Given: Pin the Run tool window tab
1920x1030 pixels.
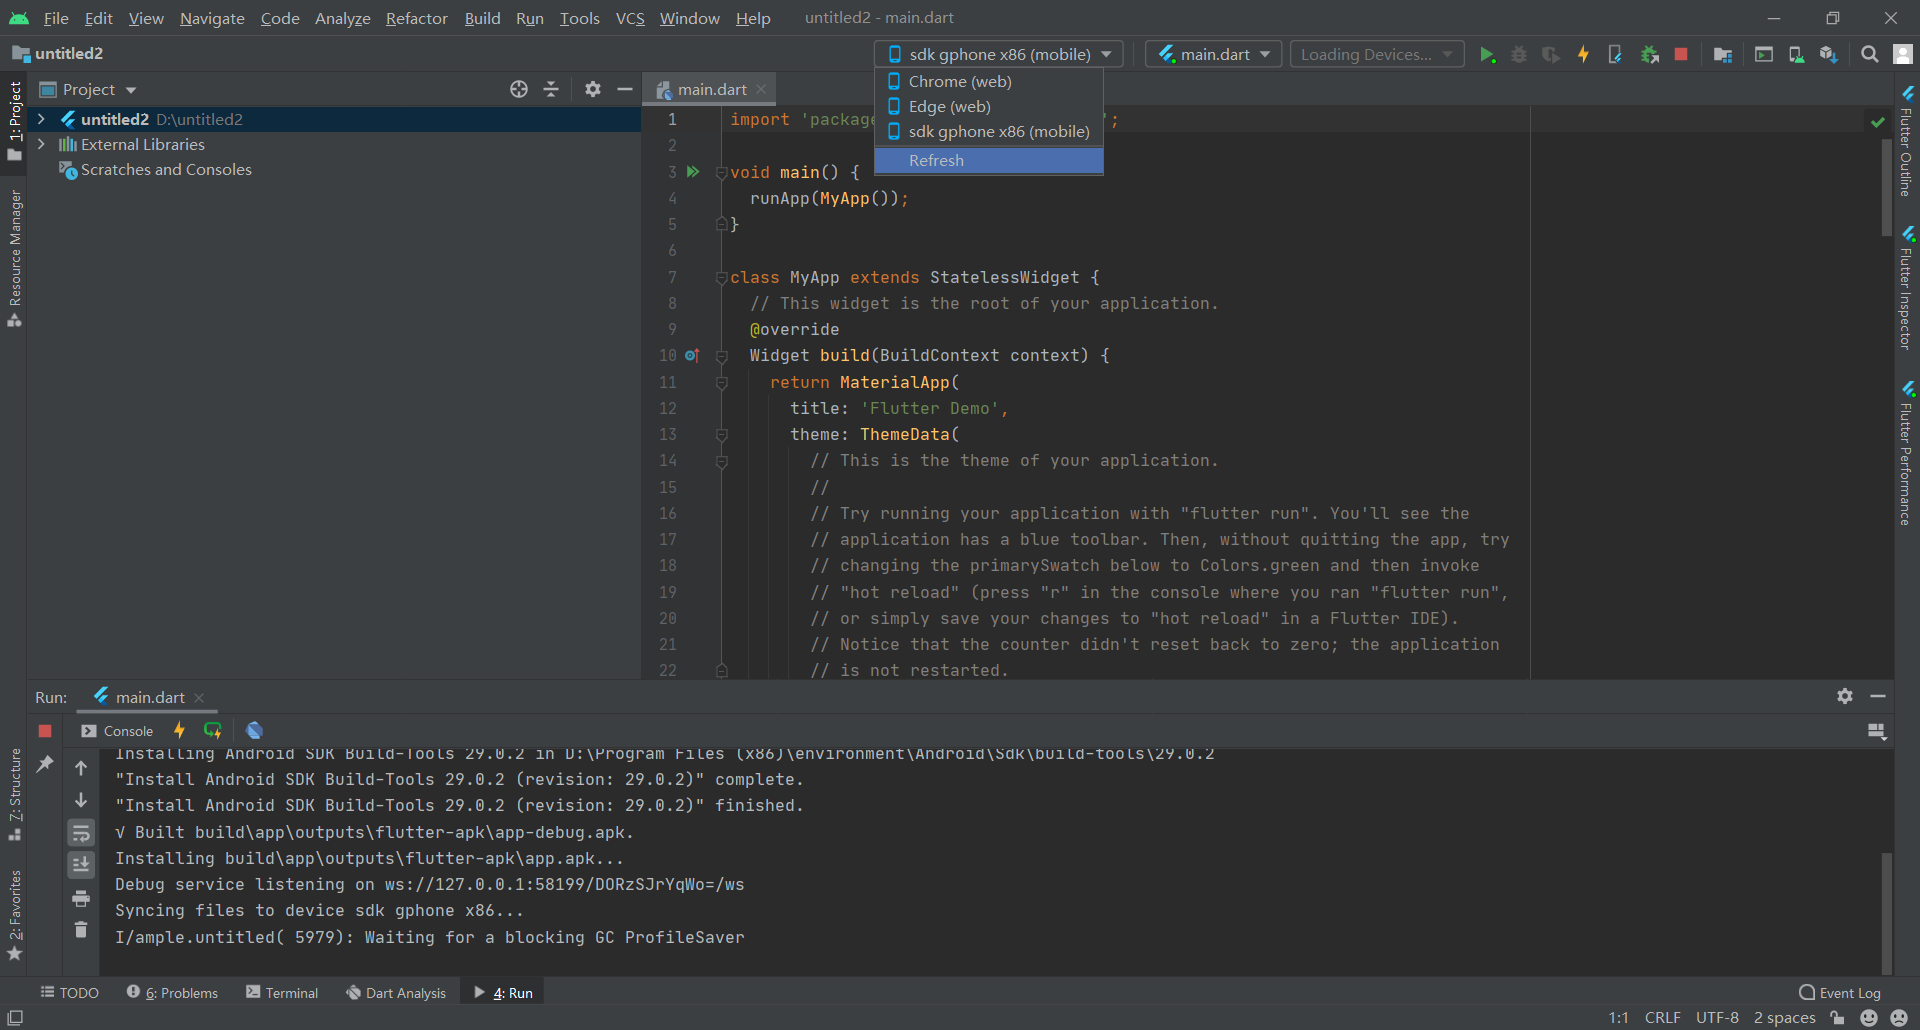Looking at the screenshot, I should pos(46,764).
